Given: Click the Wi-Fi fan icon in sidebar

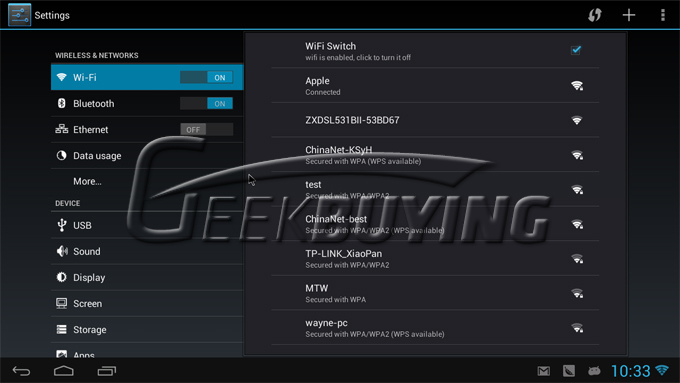Looking at the screenshot, I should coord(62,77).
